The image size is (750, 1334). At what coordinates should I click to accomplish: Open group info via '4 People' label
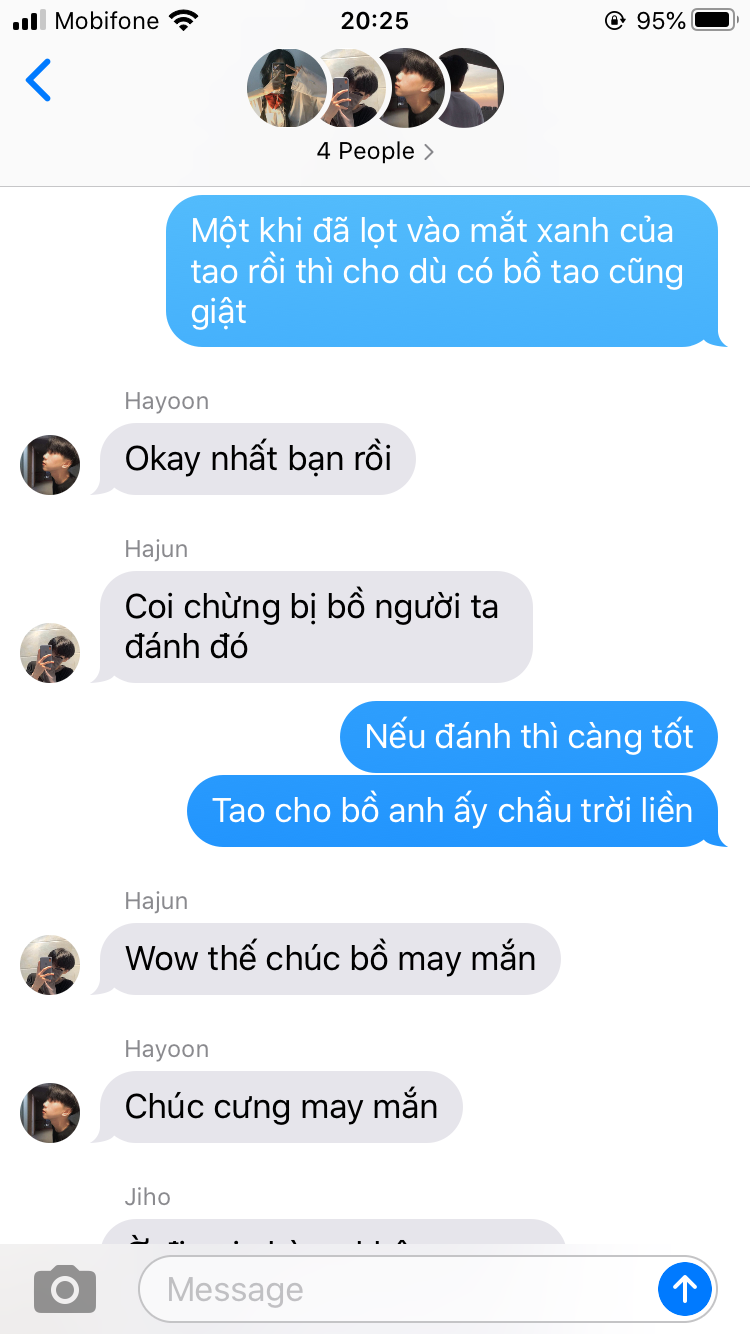[365, 151]
